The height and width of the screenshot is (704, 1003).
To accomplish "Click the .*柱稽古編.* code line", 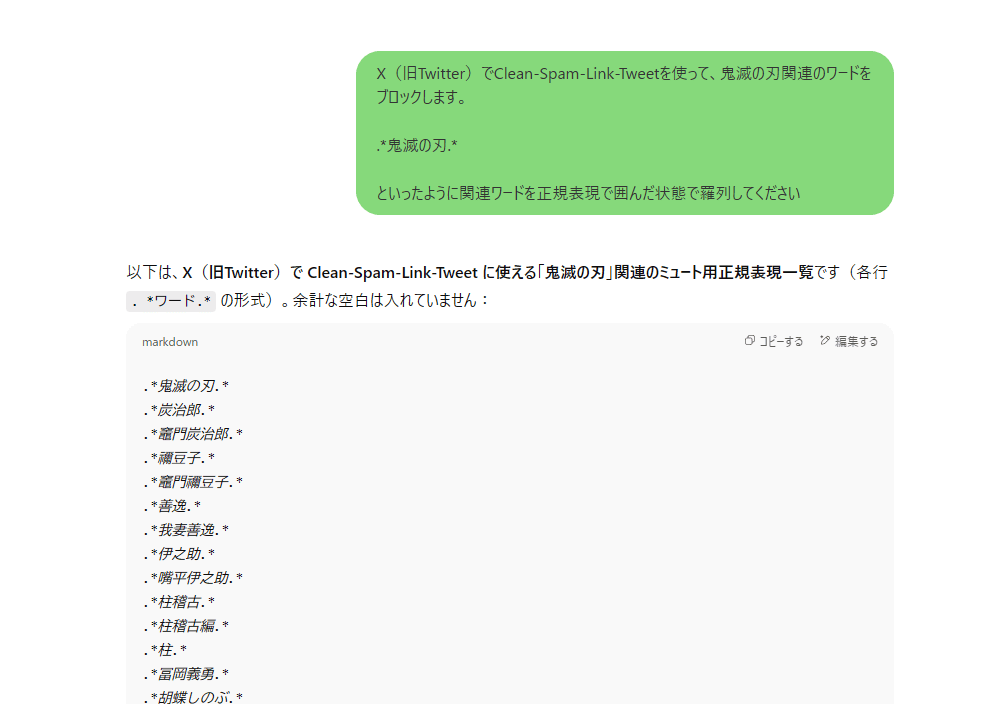I will pos(186,626).
